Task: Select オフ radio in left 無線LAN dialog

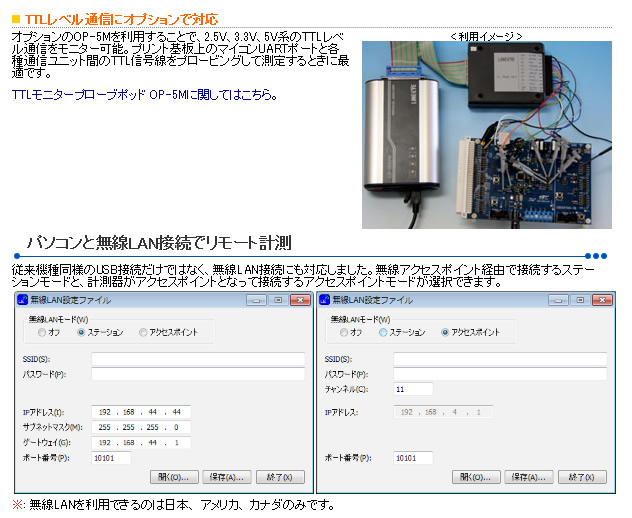Action: click(x=42, y=333)
